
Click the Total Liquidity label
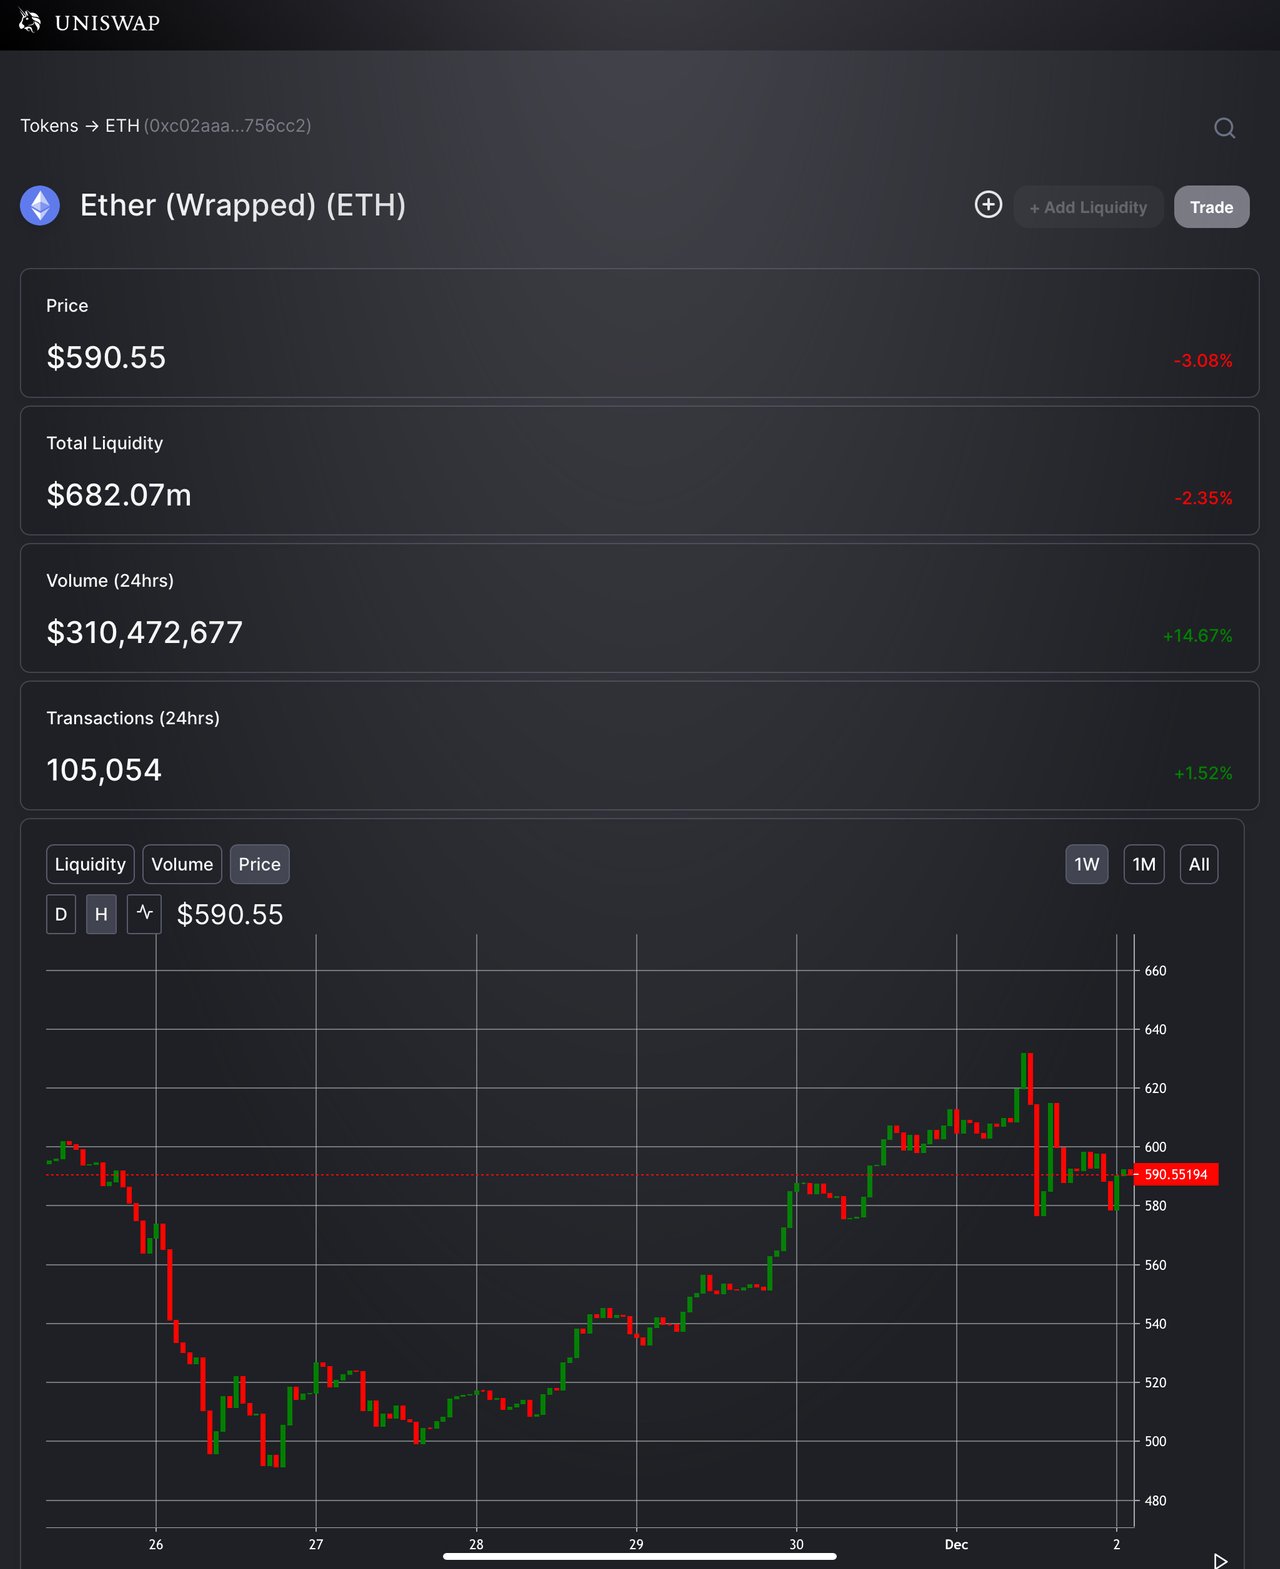coord(105,443)
